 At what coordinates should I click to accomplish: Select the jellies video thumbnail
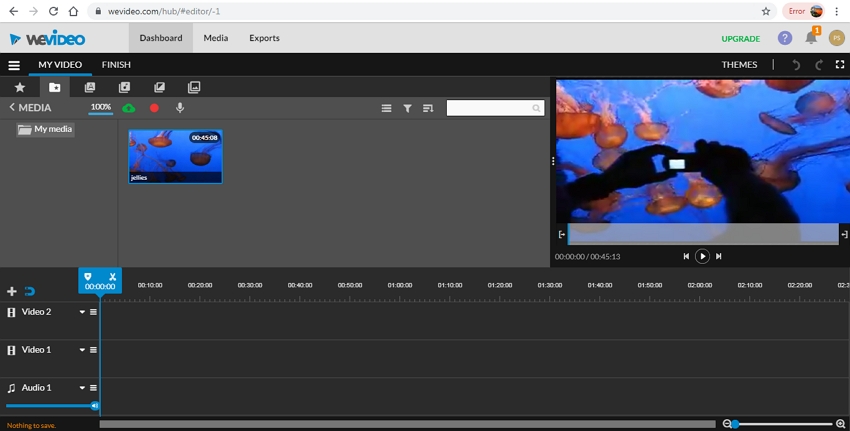tap(175, 156)
